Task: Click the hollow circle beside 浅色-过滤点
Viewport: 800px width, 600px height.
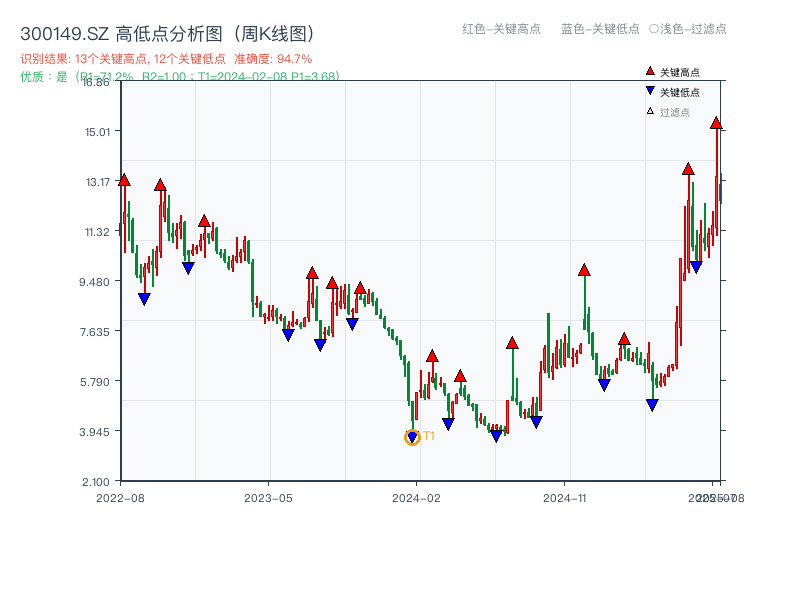Action: pyautogui.click(x=654, y=29)
